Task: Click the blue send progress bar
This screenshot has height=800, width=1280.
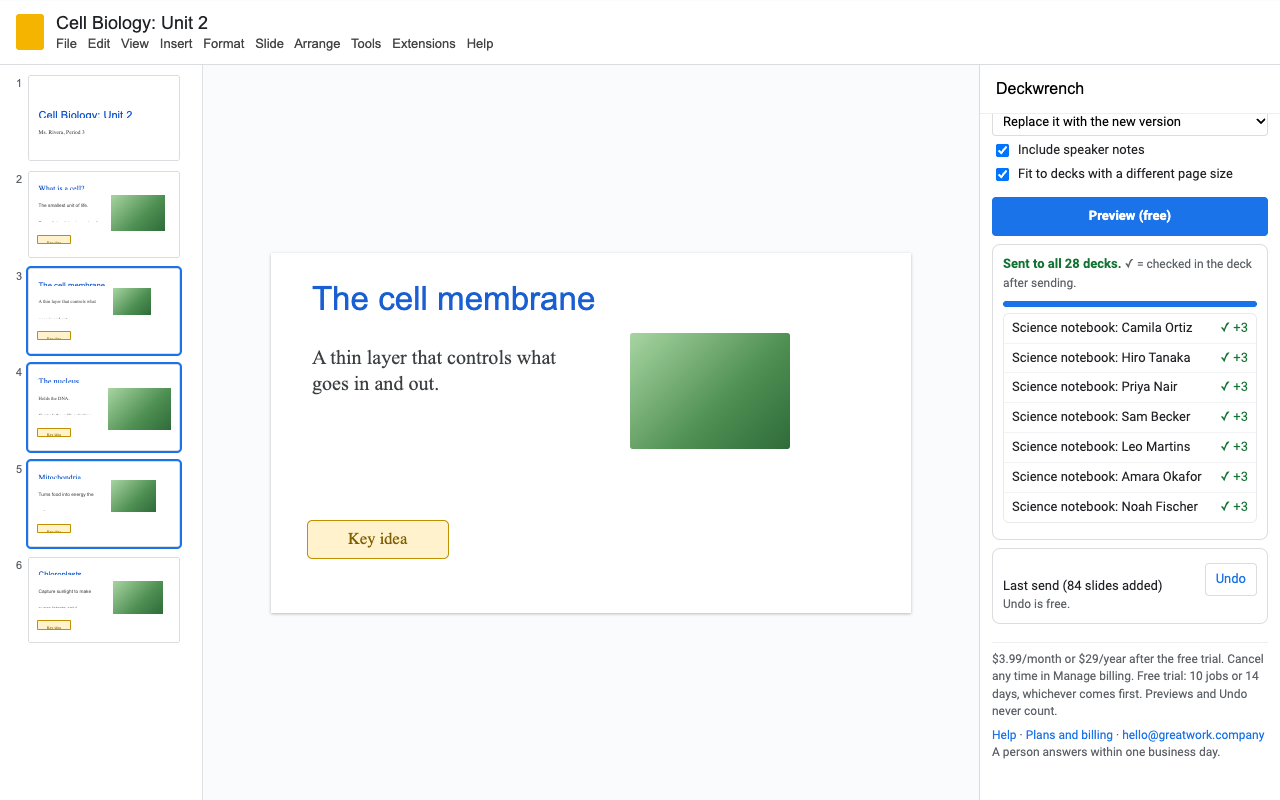Action: tap(1130, 304)
